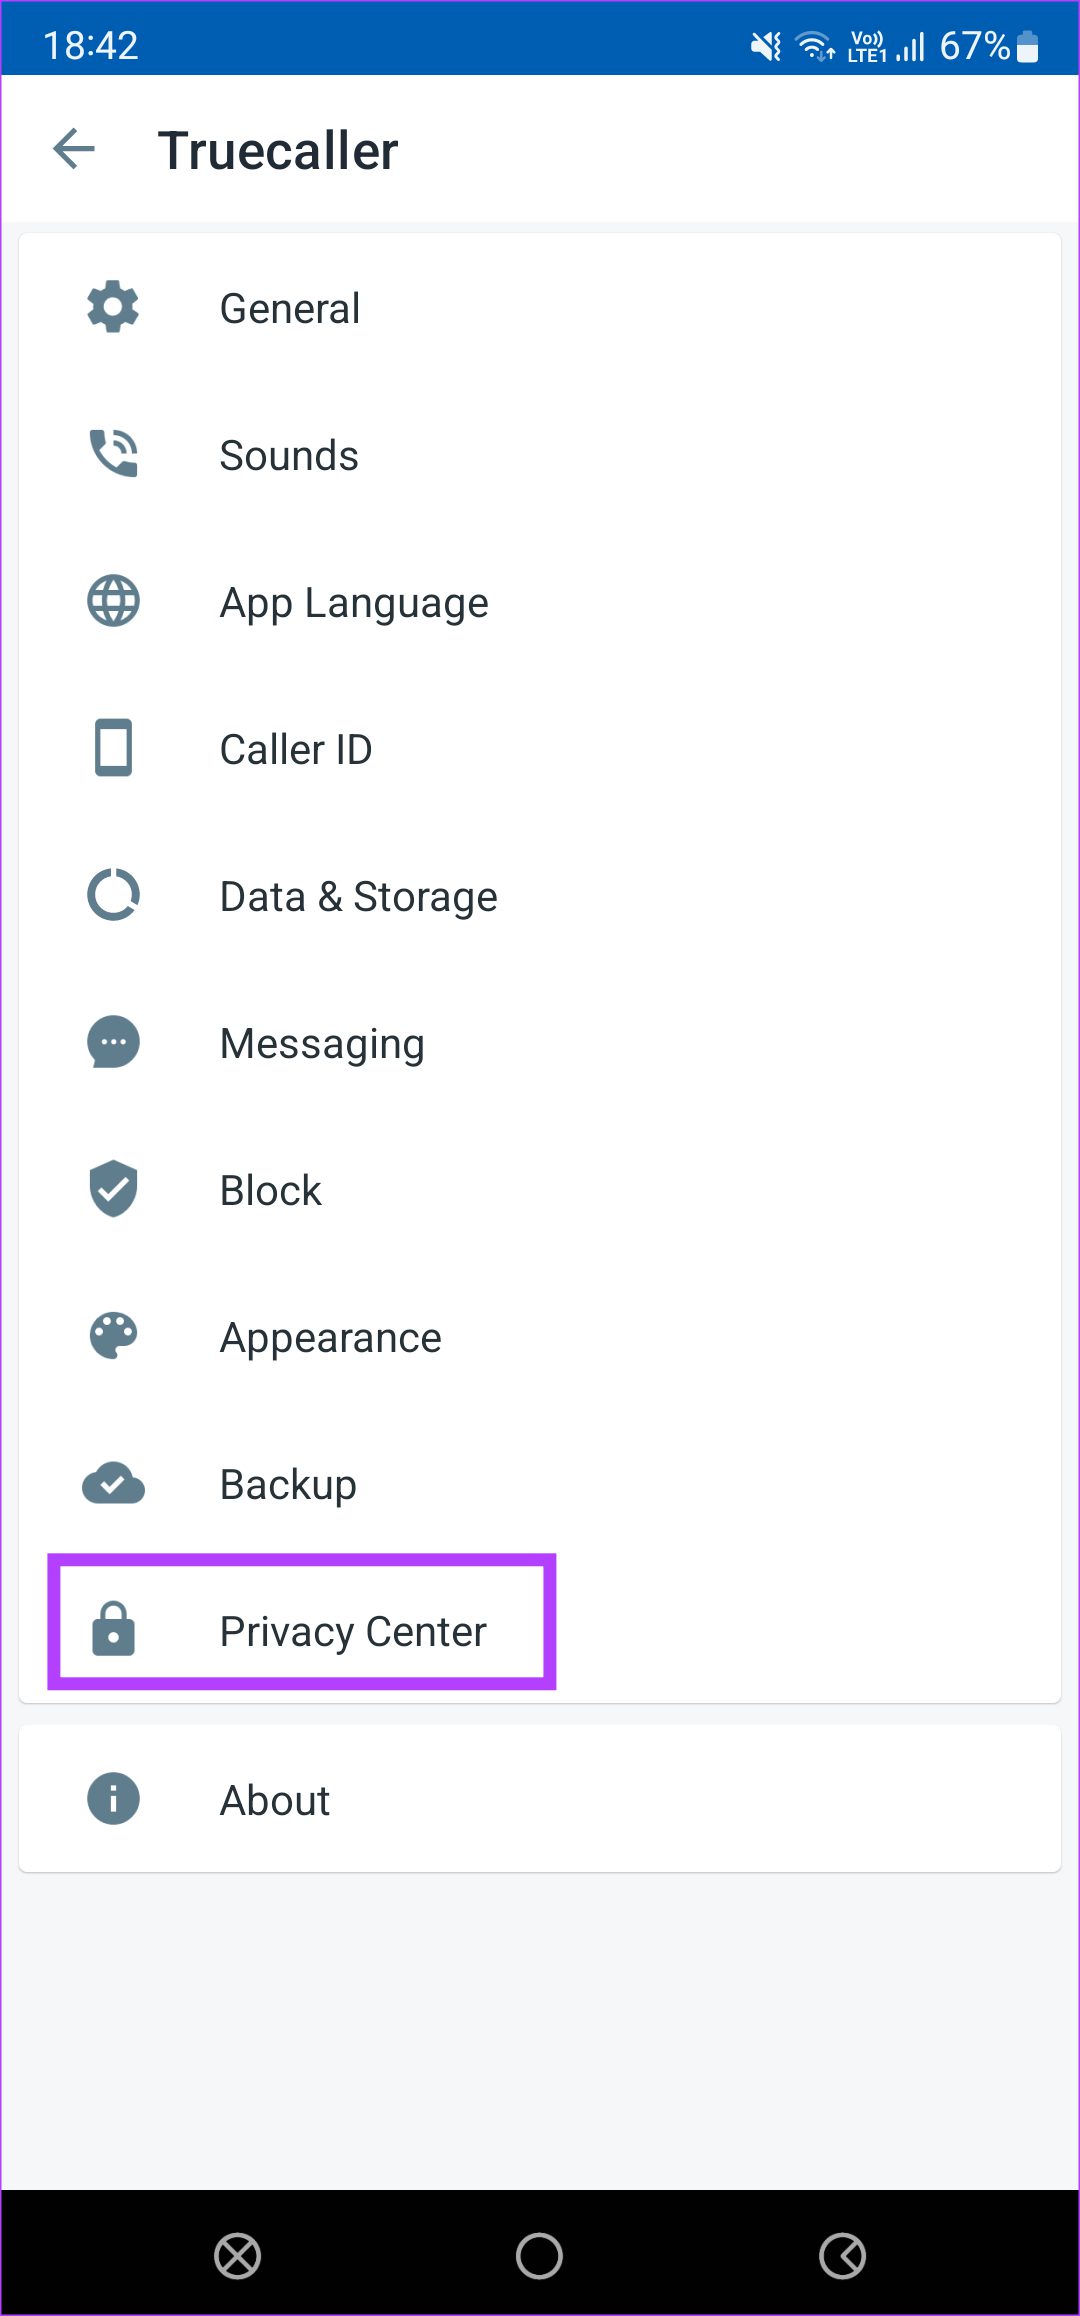The width and height of the screenshot is (1080, 2316).
Task: Tap the Sounds phone ringing icon
Action: click(113, 454)
